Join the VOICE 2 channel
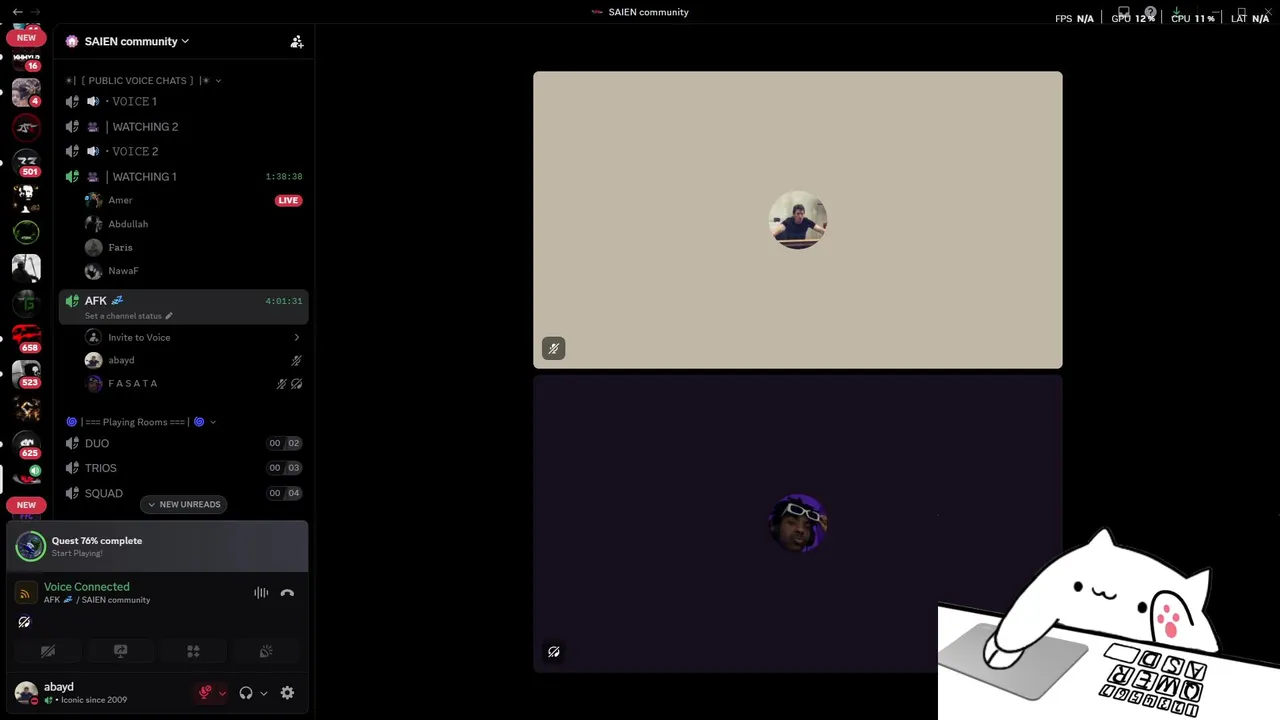This screenshot has width=1280, height=720. point(184,151)
